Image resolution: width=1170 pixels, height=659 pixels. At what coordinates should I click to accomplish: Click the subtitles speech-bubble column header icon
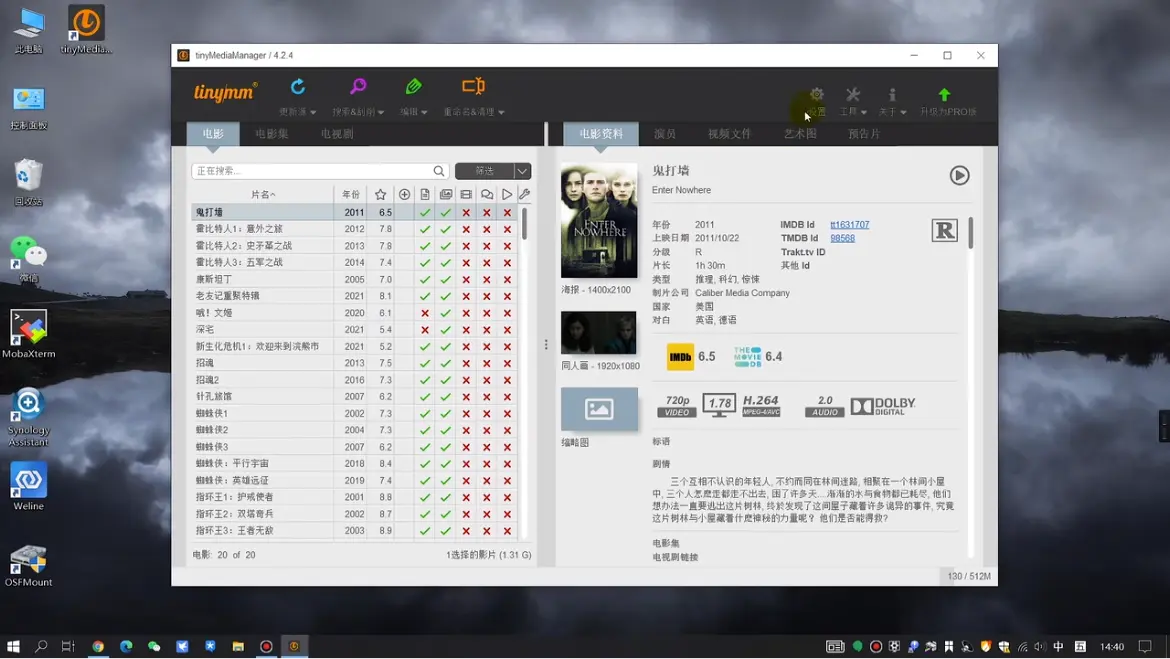tap(487, 195)
